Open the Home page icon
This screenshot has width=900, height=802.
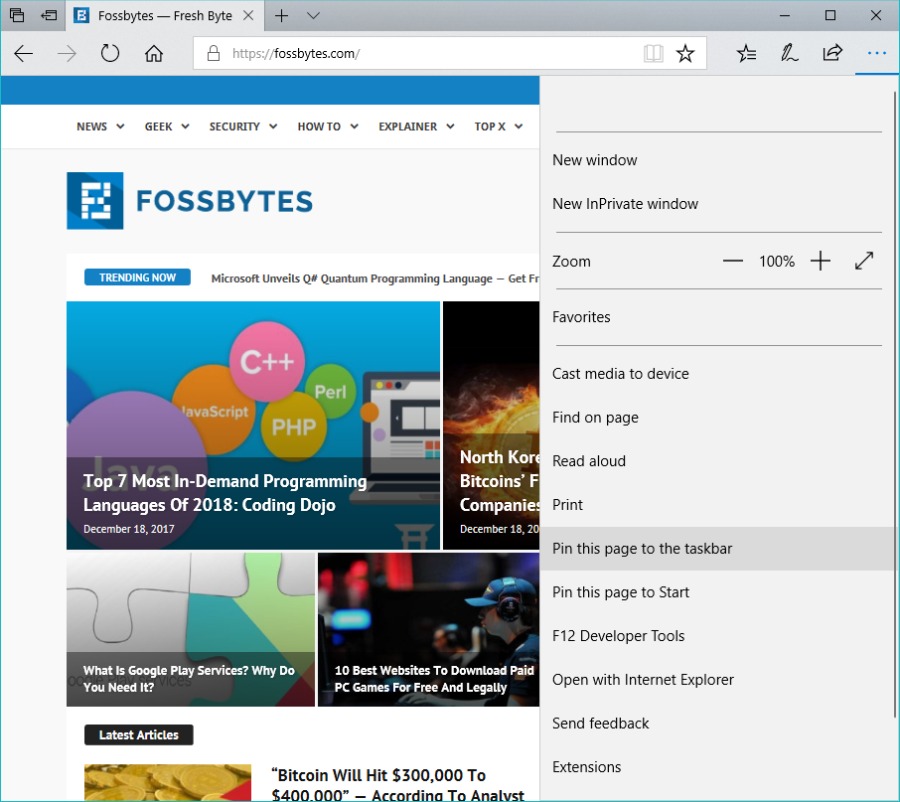click(154, 53)
